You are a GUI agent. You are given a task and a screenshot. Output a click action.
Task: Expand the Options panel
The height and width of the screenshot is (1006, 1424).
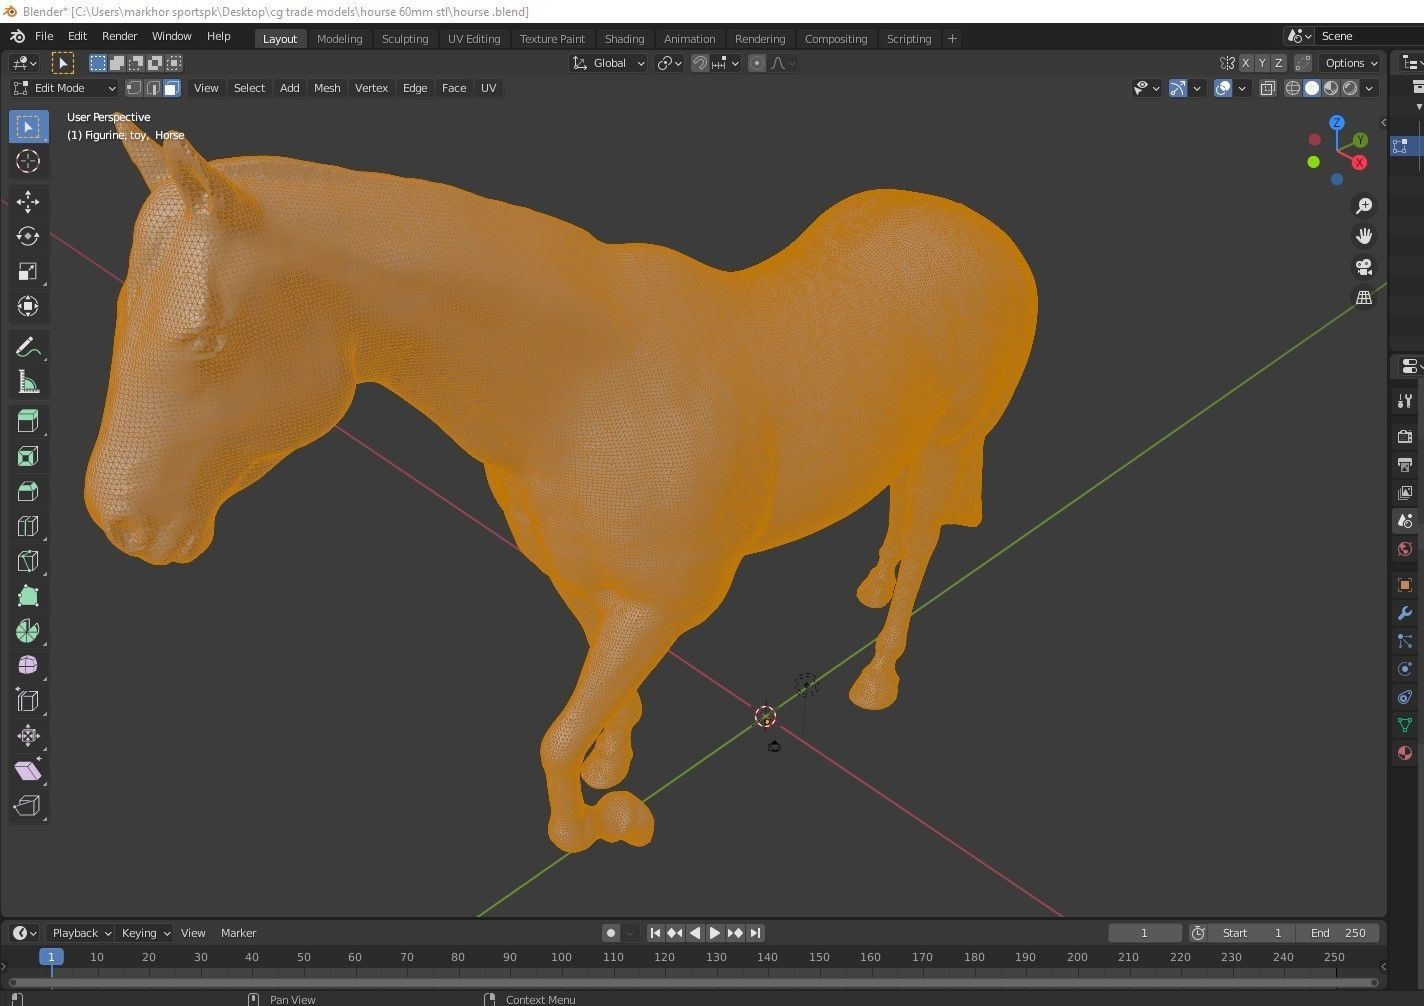point(1348,63)
